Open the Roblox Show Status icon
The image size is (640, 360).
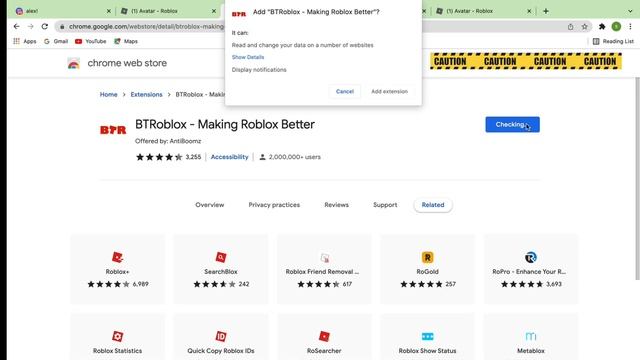point(427,336)
